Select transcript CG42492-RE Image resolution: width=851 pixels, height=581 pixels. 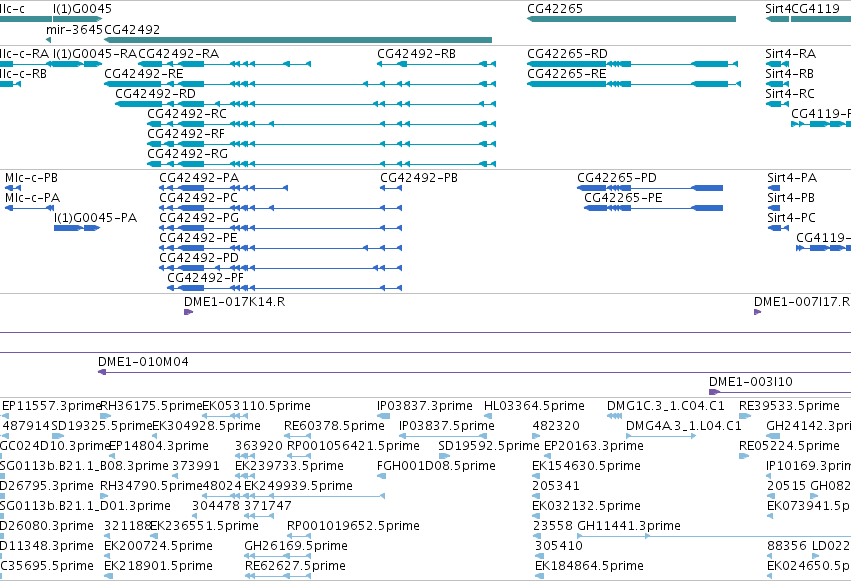300,84
